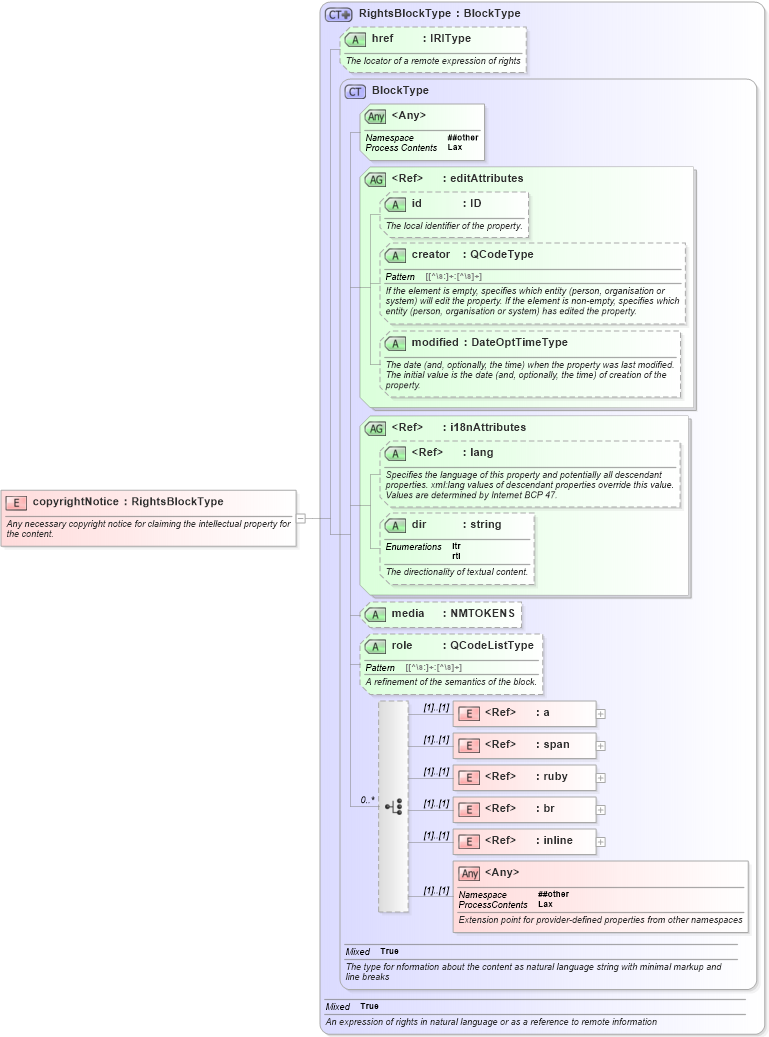Click the A icon beside href attribute
The width and height of the screenshot is (769, 1037).
355,39
